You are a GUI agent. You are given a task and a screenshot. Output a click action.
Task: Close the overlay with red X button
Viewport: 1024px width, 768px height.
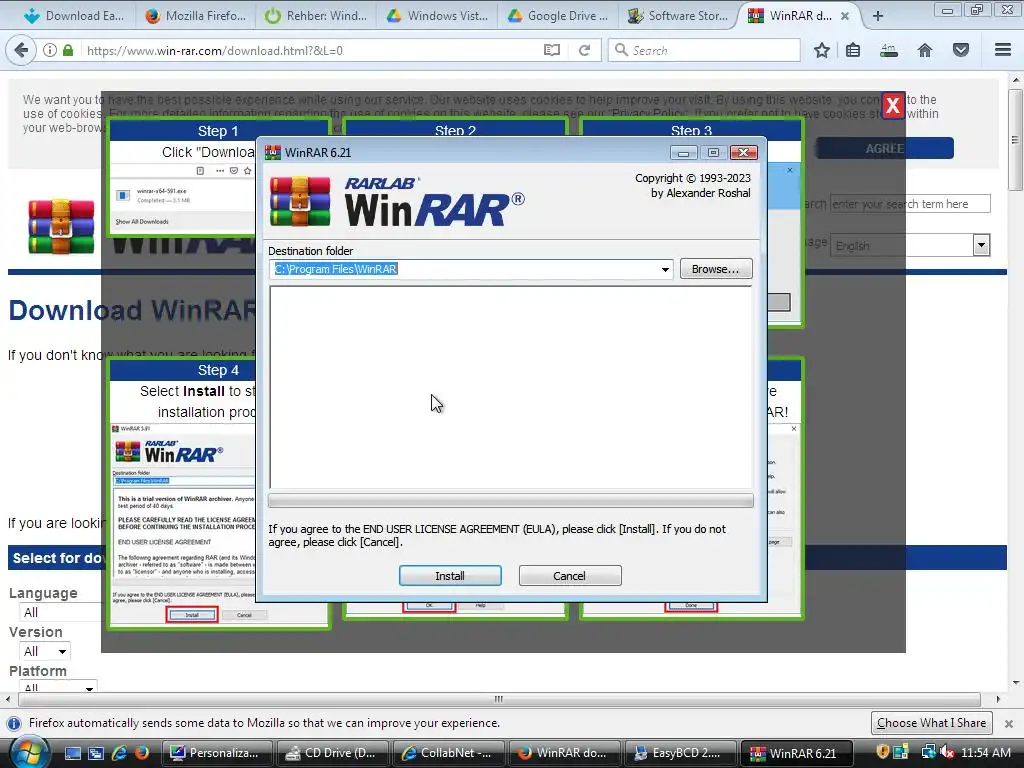[893, 105]
